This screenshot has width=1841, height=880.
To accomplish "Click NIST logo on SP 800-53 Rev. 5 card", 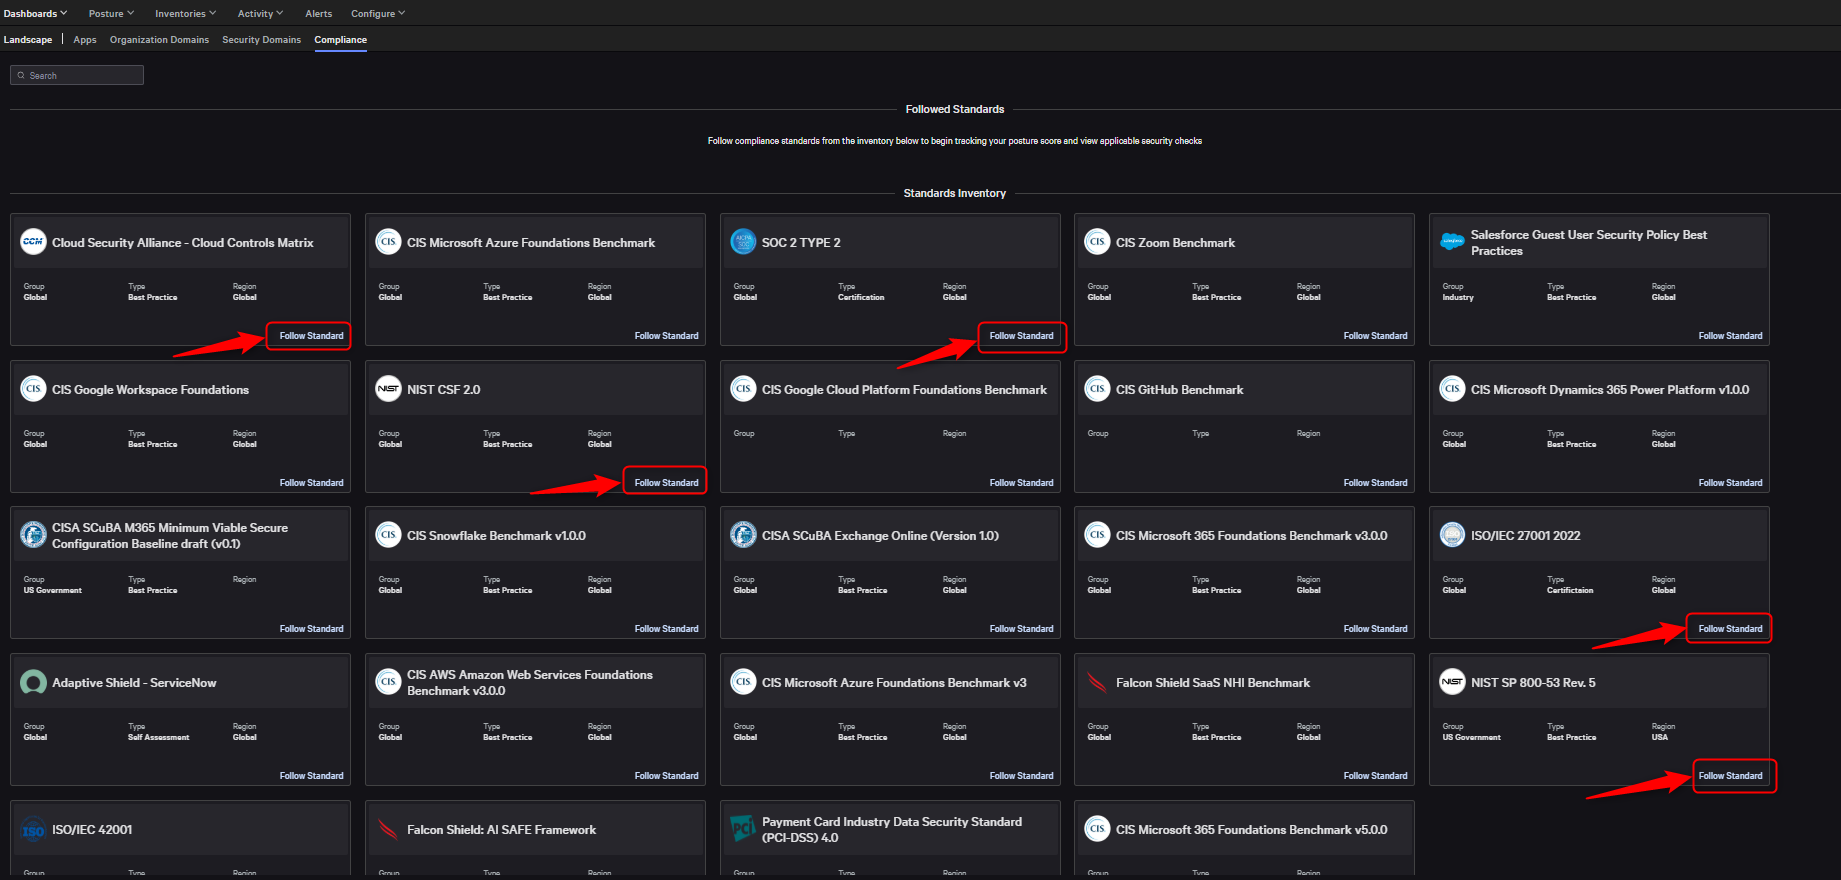I will click(1452, 681).
